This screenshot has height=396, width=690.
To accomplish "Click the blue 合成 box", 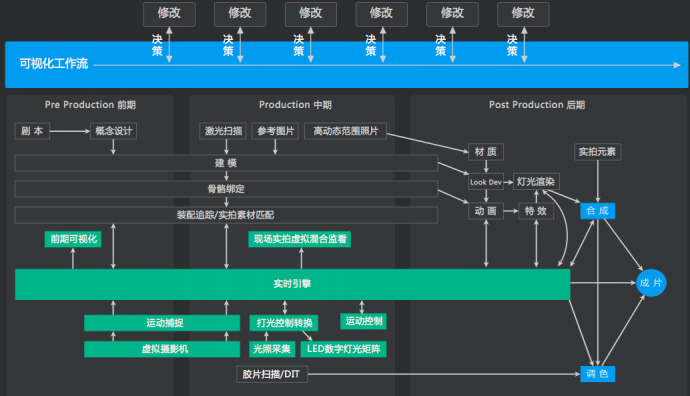I will pos(598,211).
